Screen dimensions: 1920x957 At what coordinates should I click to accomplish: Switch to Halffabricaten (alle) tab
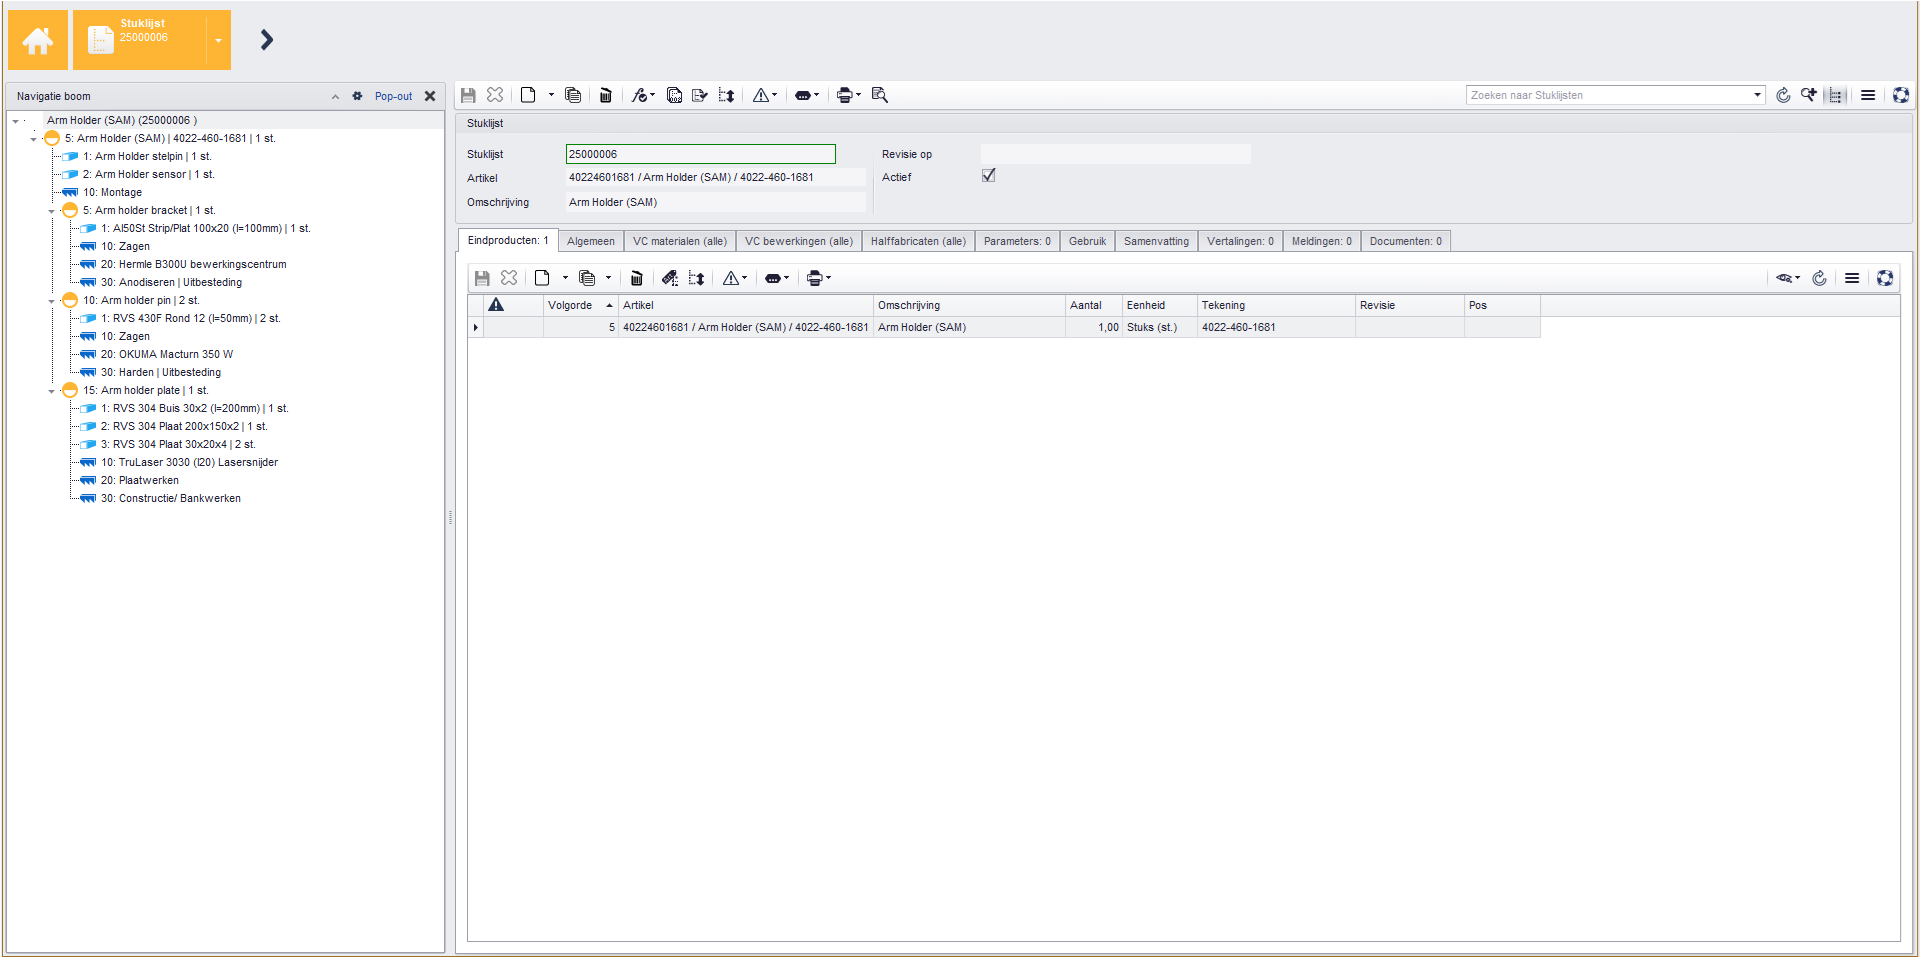[918, 242]
